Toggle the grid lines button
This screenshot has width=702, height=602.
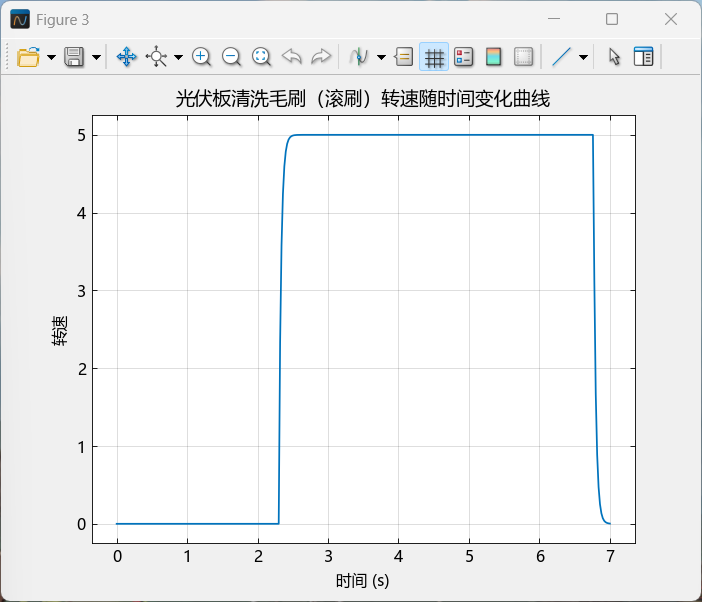(434, 57)
